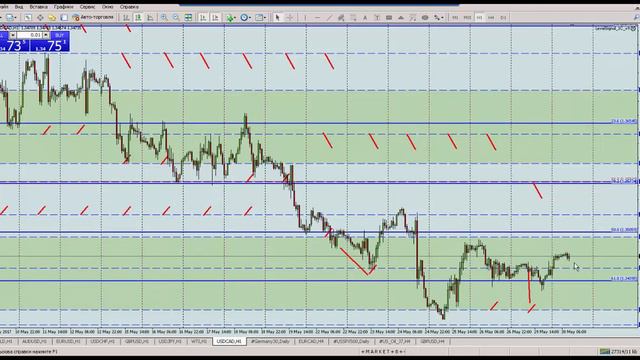
Task: Click the bid price 73 tile
Action: 14,46
